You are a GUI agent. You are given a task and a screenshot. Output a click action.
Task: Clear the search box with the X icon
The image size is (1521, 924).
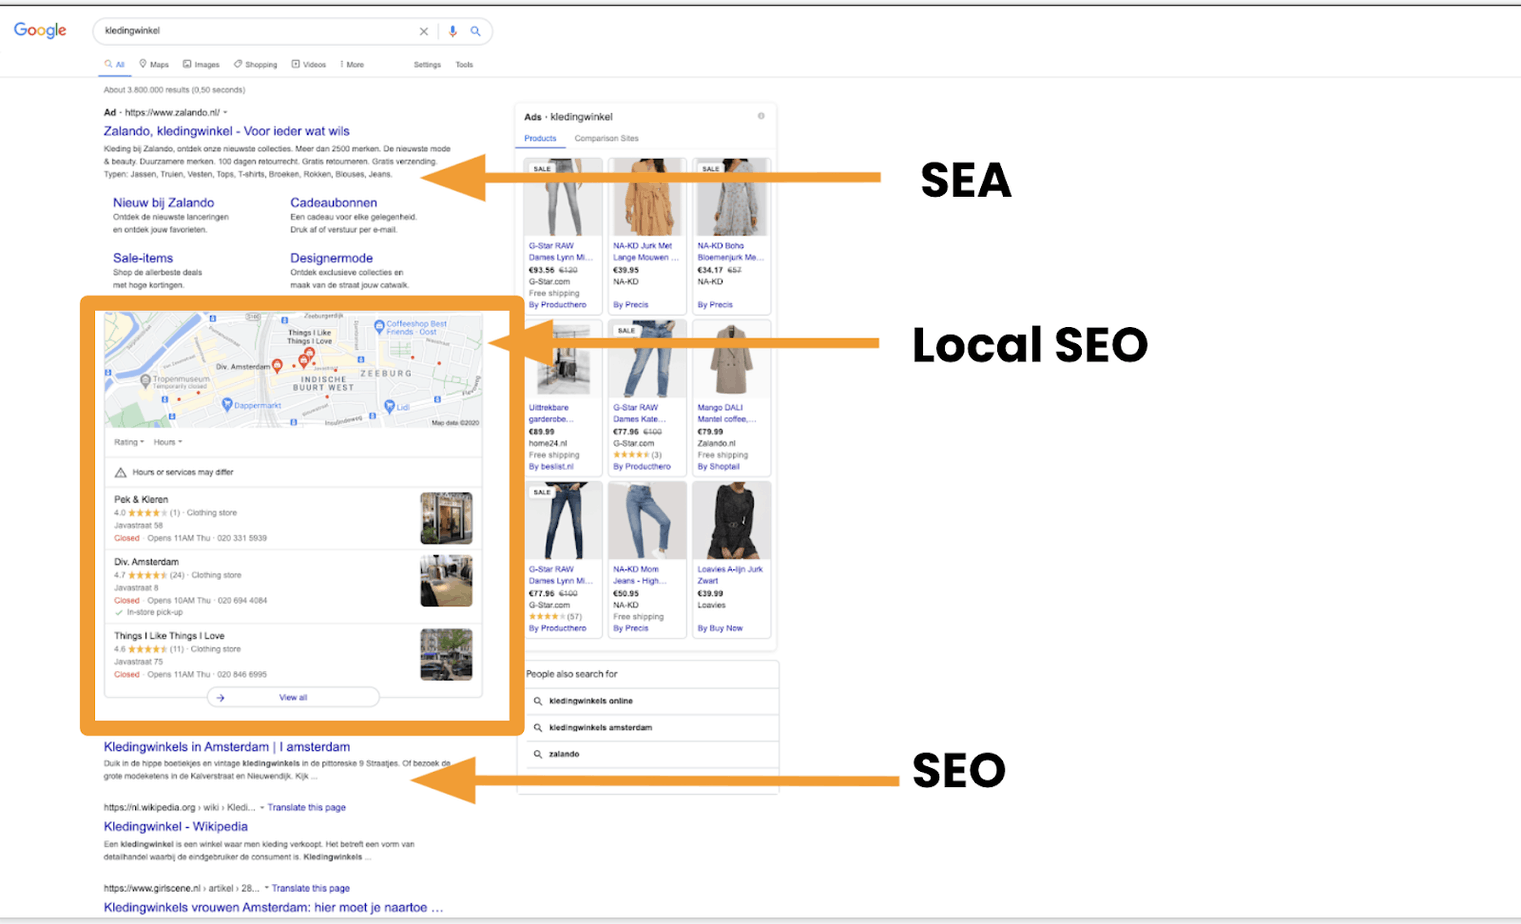click(423, 31)
